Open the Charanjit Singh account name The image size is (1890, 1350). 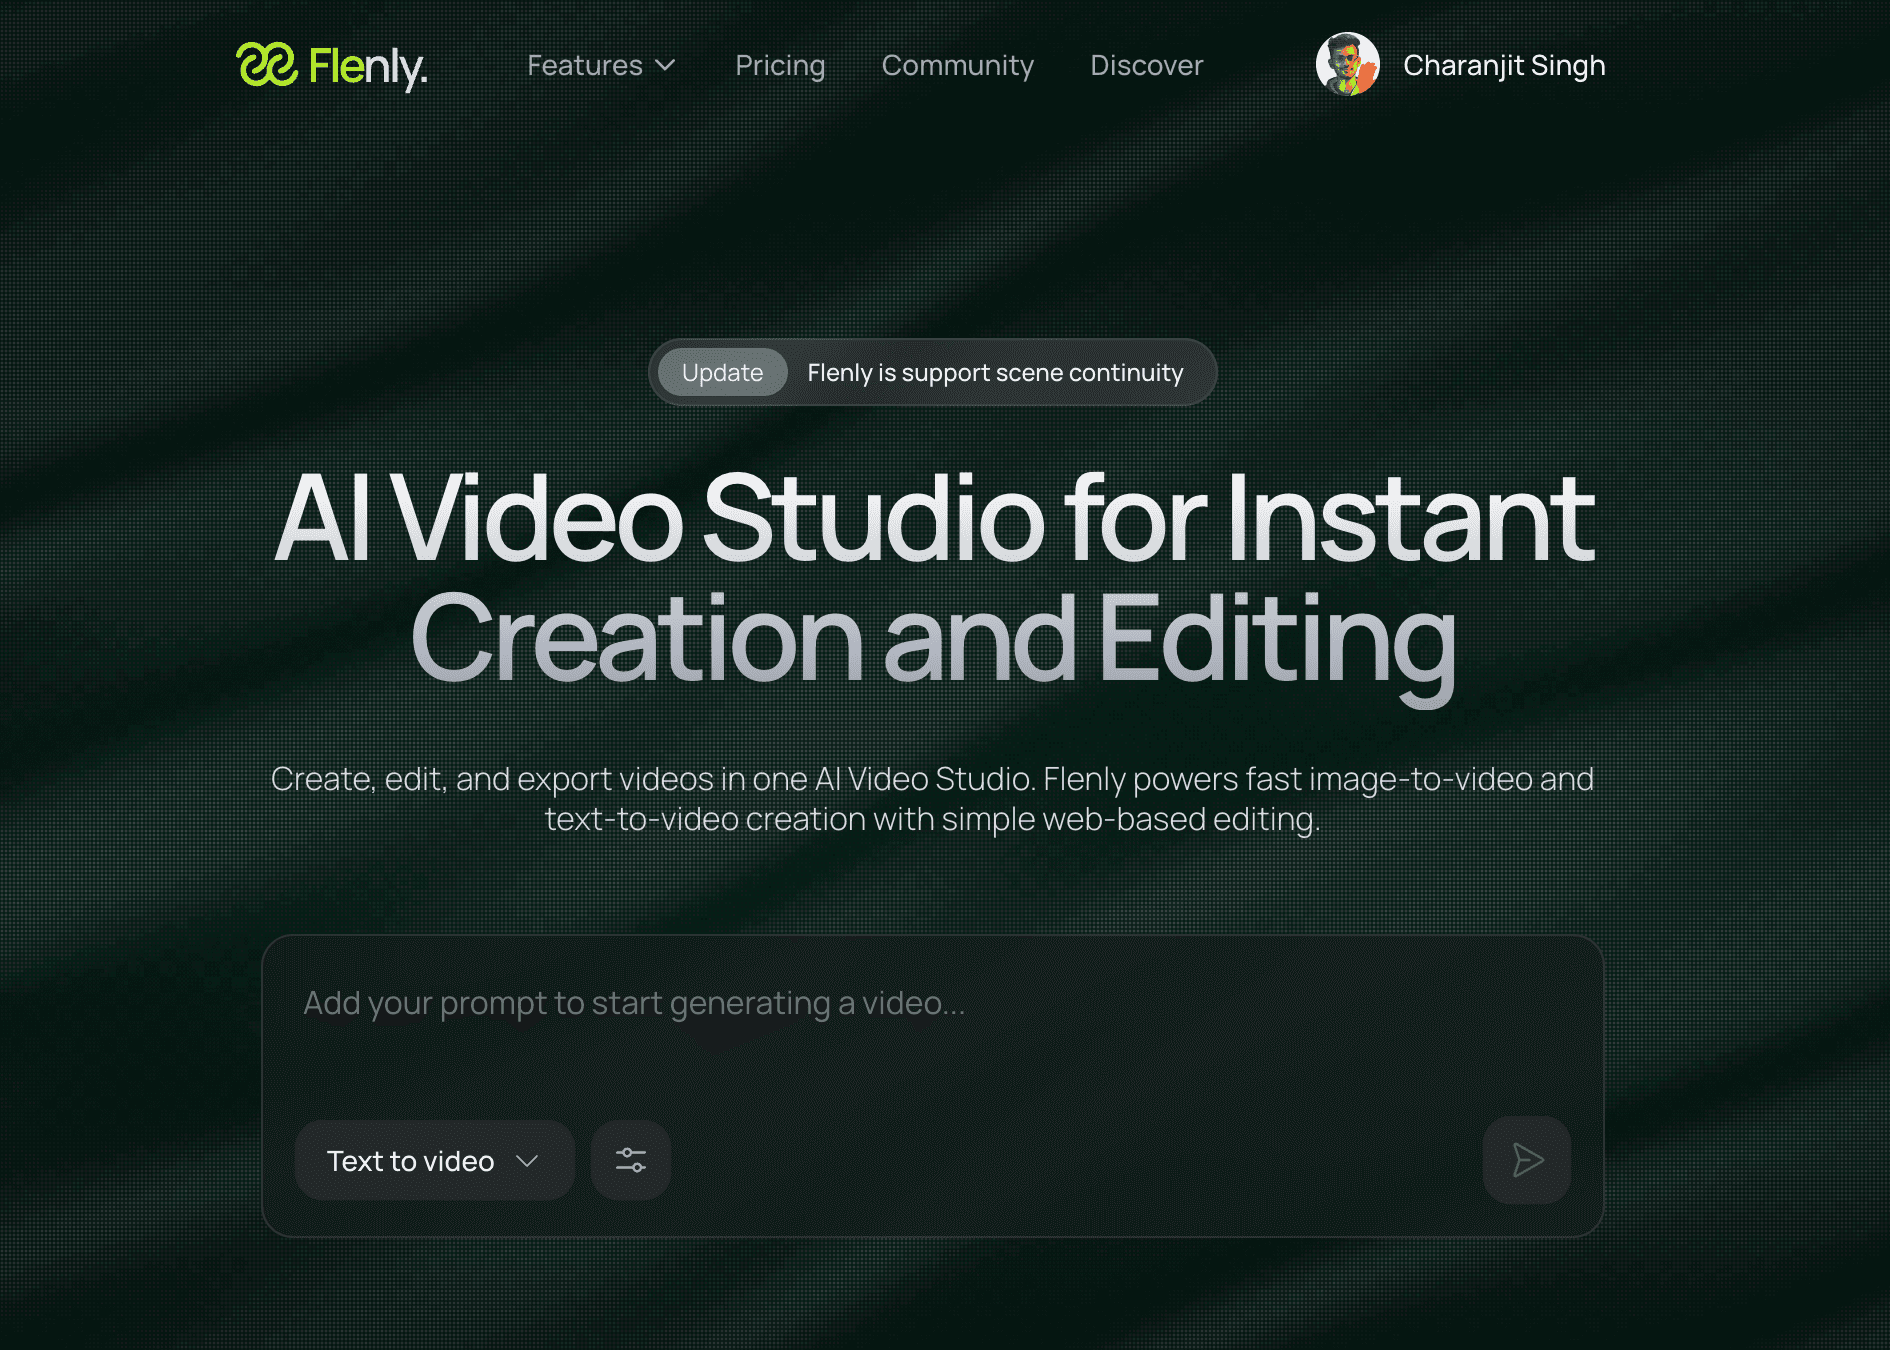[x=1503, y=66]
